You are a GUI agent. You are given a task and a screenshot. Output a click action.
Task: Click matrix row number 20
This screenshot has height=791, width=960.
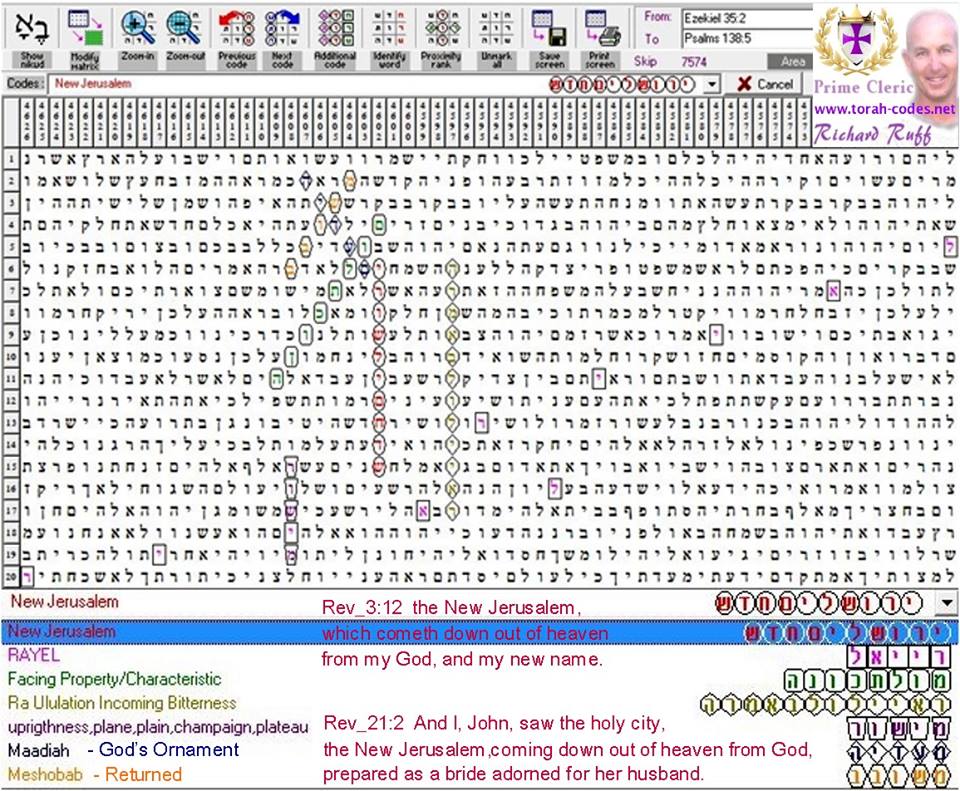pos(11,576)
